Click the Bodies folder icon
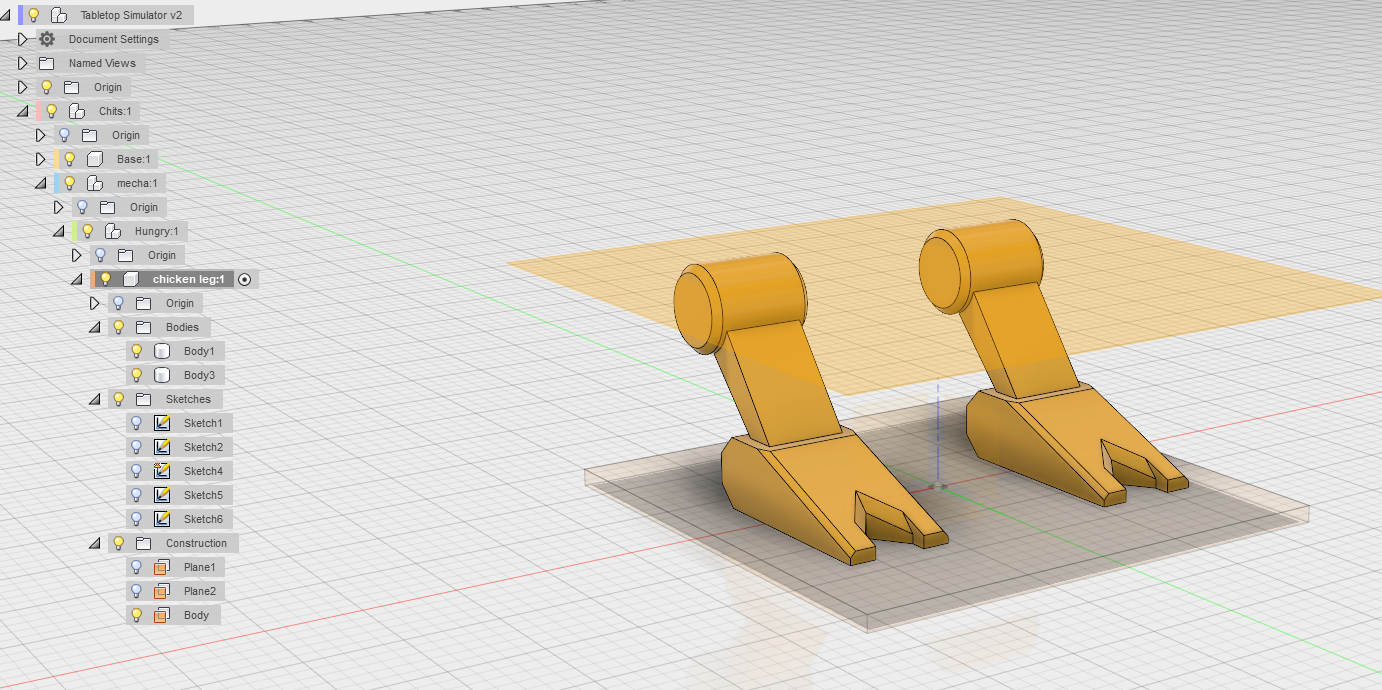This screenshot has height=690, width=1382. [143, 327]
